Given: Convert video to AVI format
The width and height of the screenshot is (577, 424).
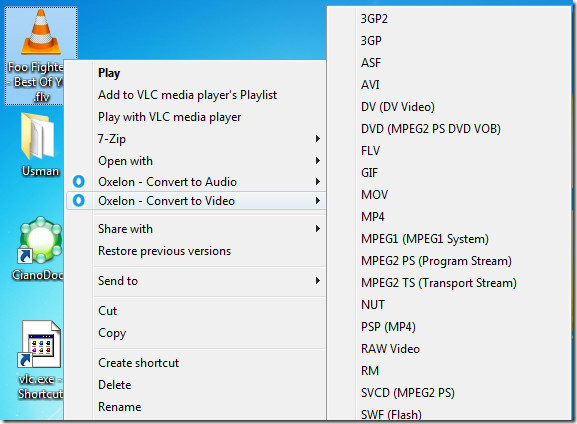Looking at the screenshot, I should pos(370,85).
